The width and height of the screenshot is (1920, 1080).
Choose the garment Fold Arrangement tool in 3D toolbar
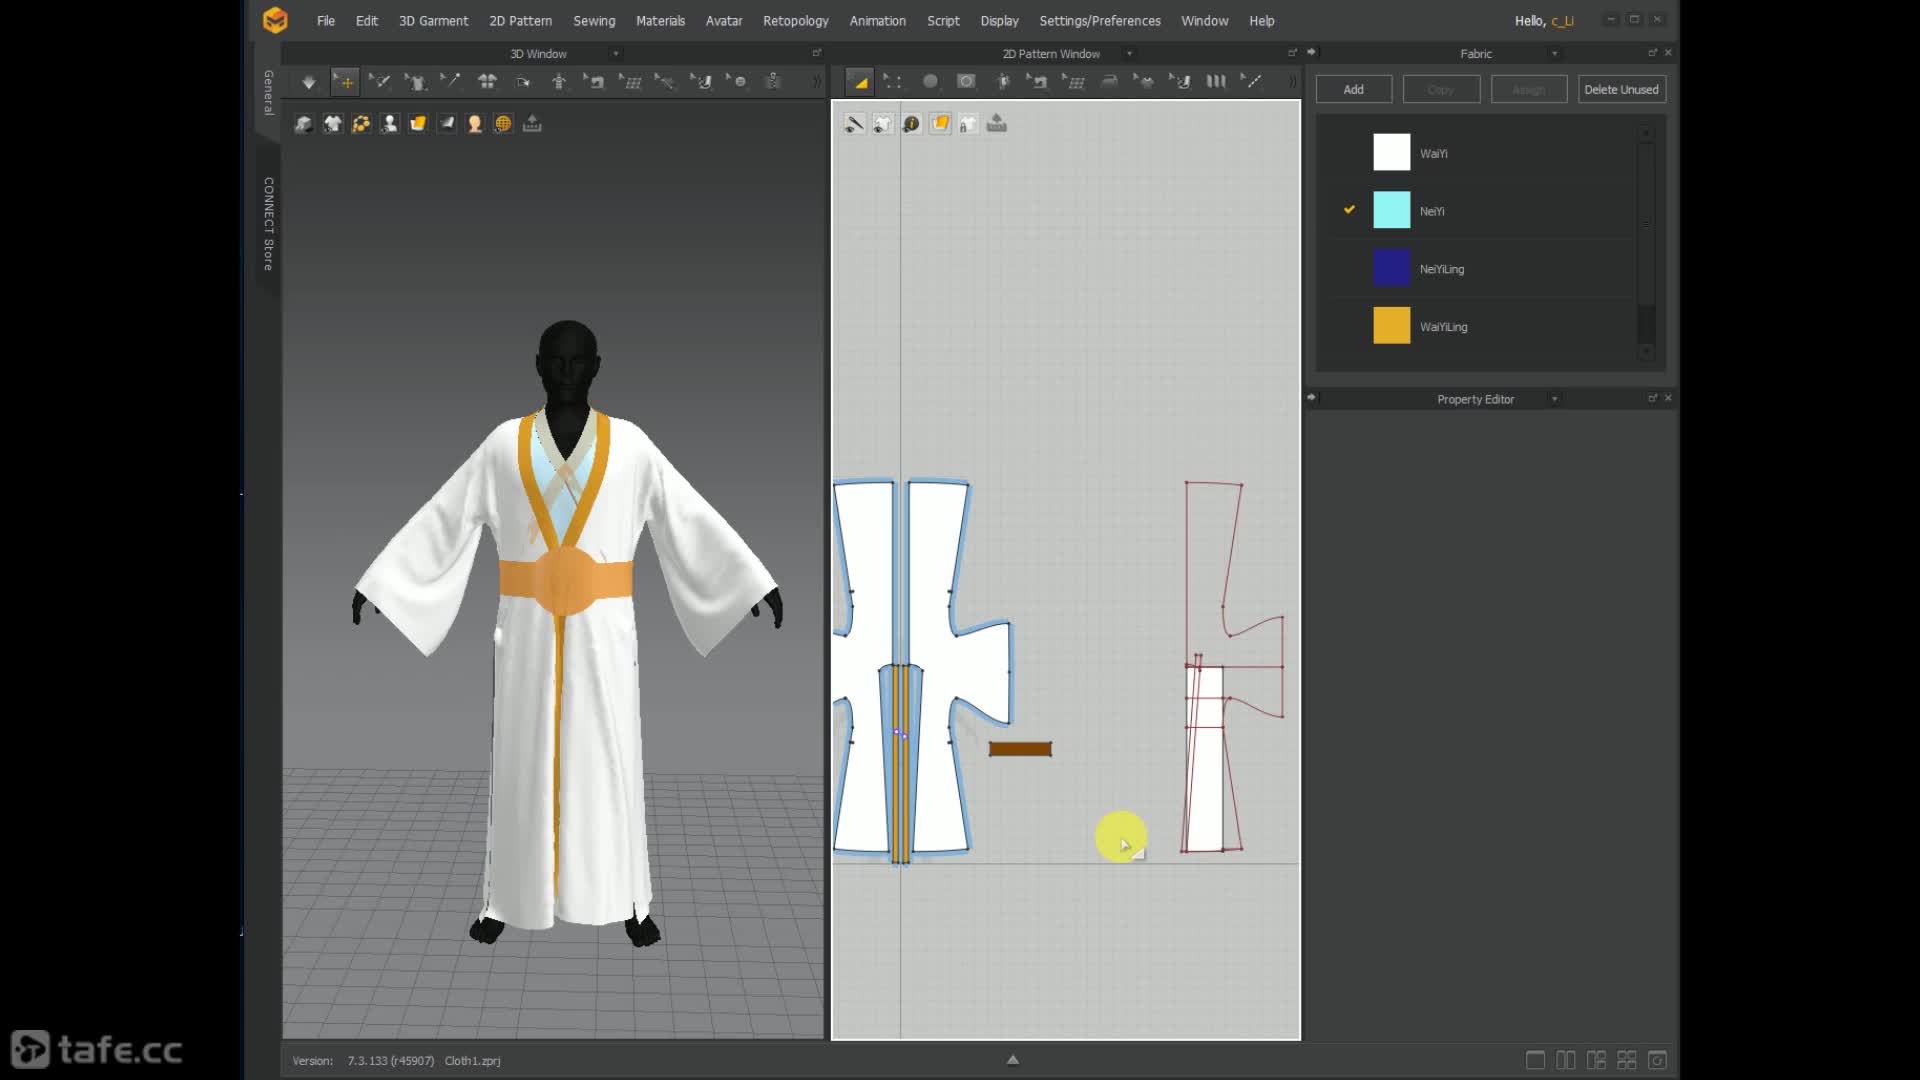(415, 82)
